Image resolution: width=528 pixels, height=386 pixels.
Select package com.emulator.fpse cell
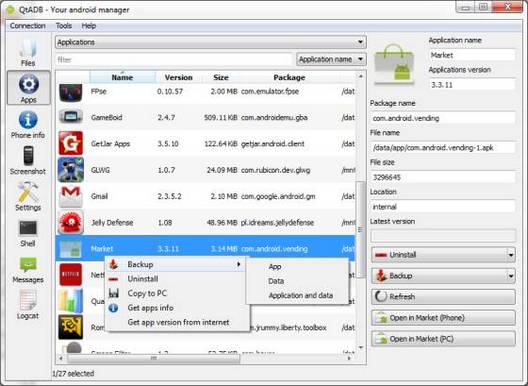pos(270,91)
